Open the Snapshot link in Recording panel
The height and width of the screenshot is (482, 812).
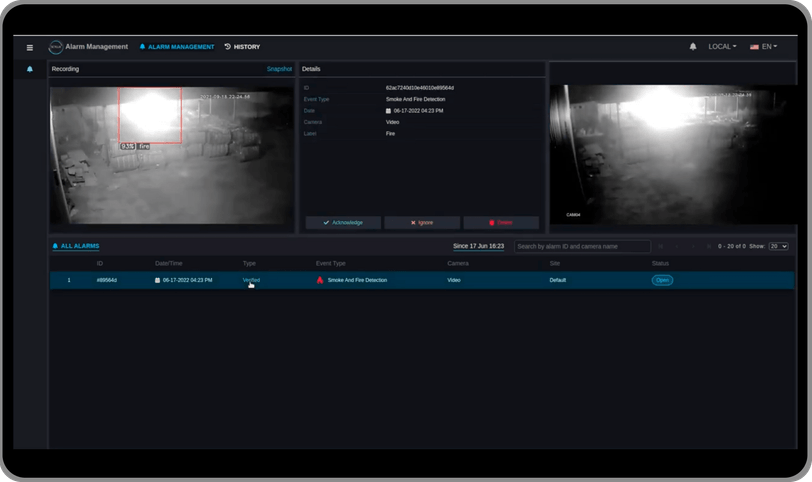279,69
